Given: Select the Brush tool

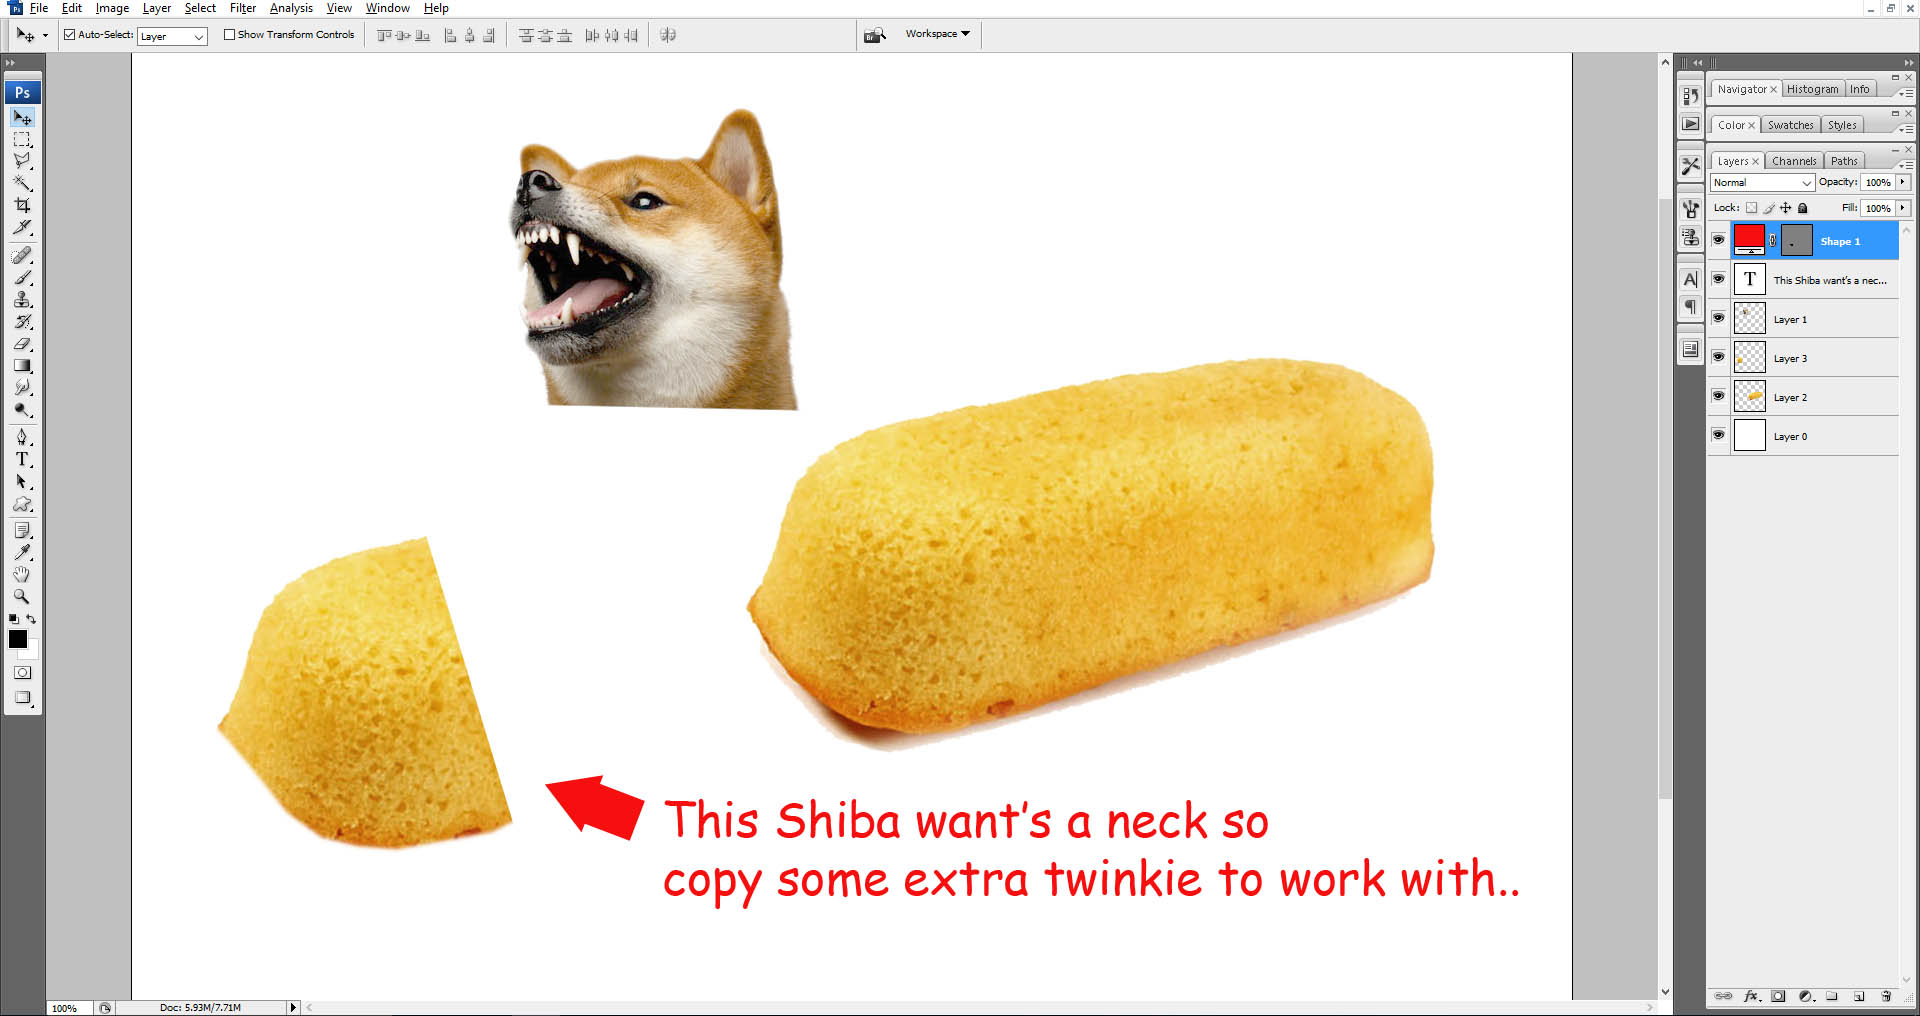Looking at the screenshot, I should point(22,278).
